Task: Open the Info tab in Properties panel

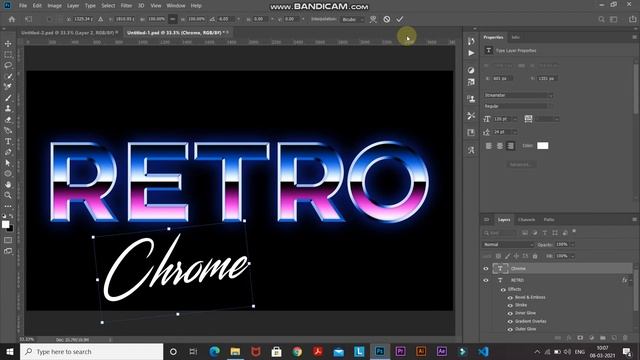Action: tap(516, 37)
